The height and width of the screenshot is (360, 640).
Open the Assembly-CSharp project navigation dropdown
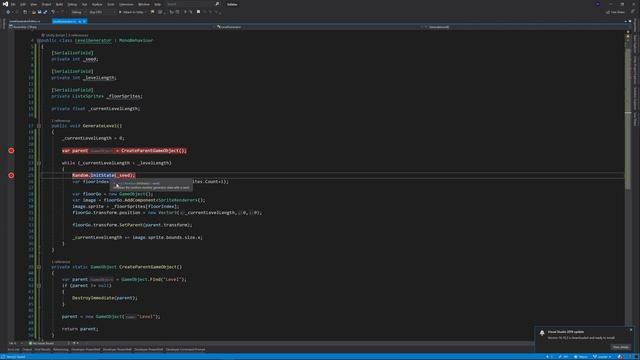111,27
